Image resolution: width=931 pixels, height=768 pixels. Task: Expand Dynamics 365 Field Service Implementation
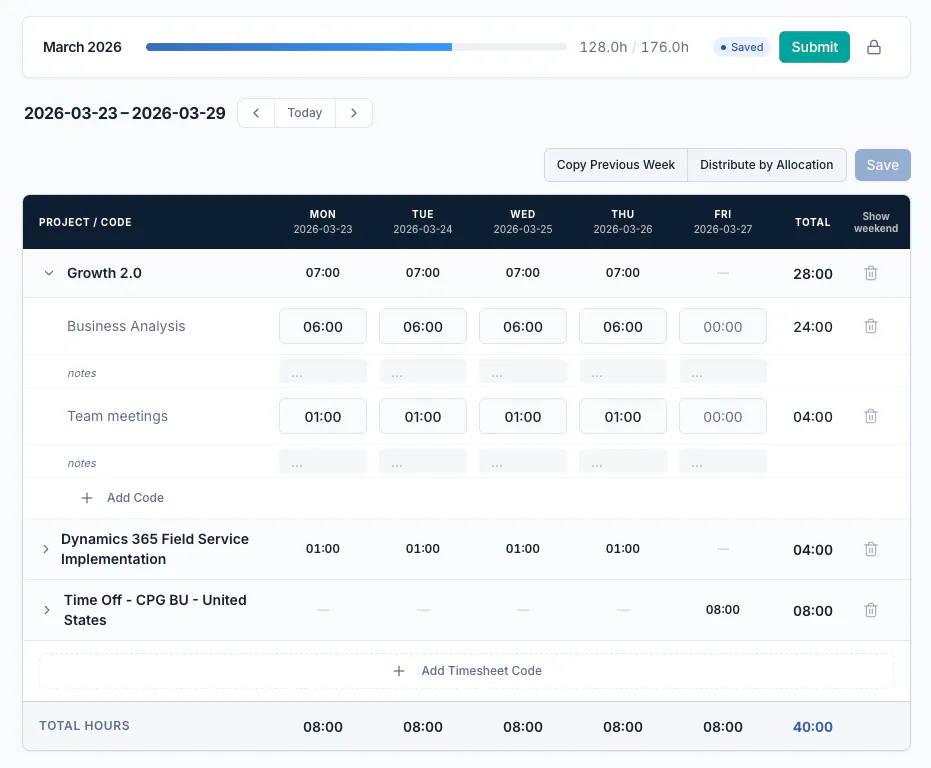(x=46, y=549)
